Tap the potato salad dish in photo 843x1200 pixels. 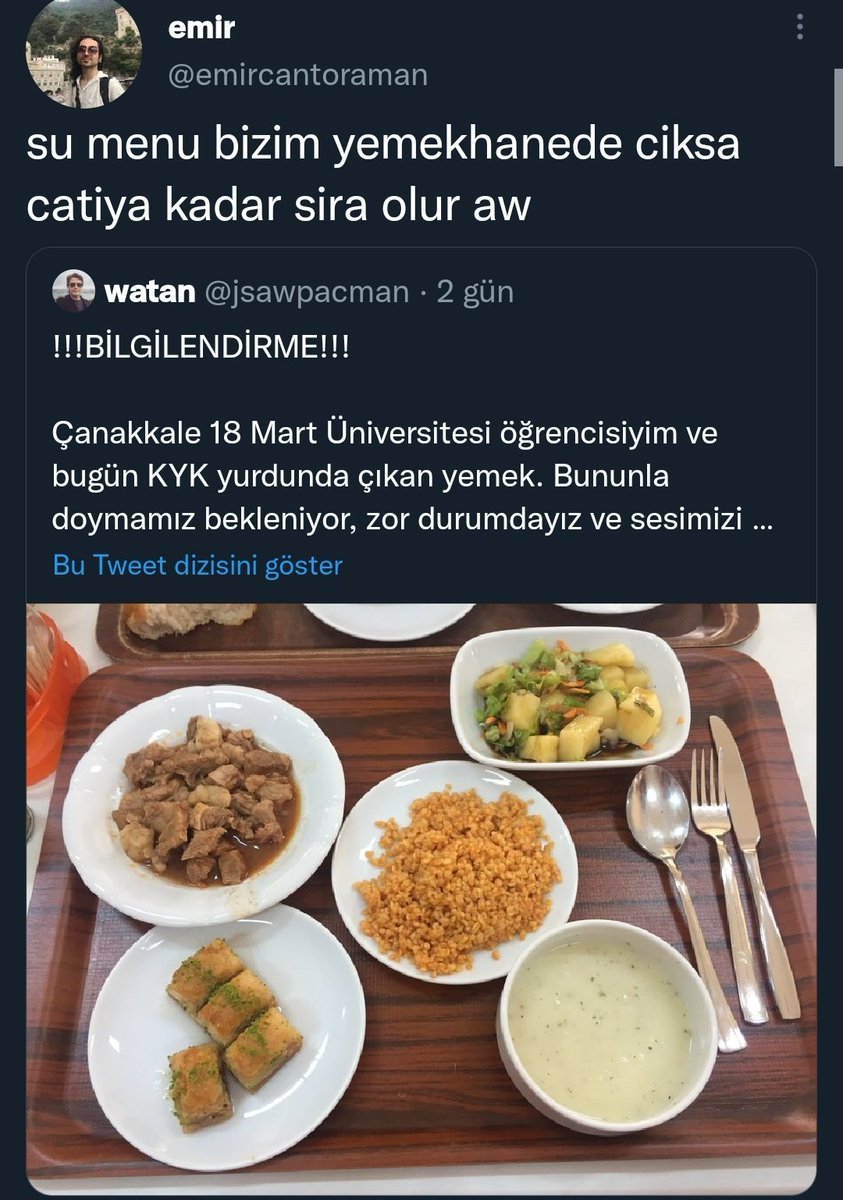click(x=570, y=698)
